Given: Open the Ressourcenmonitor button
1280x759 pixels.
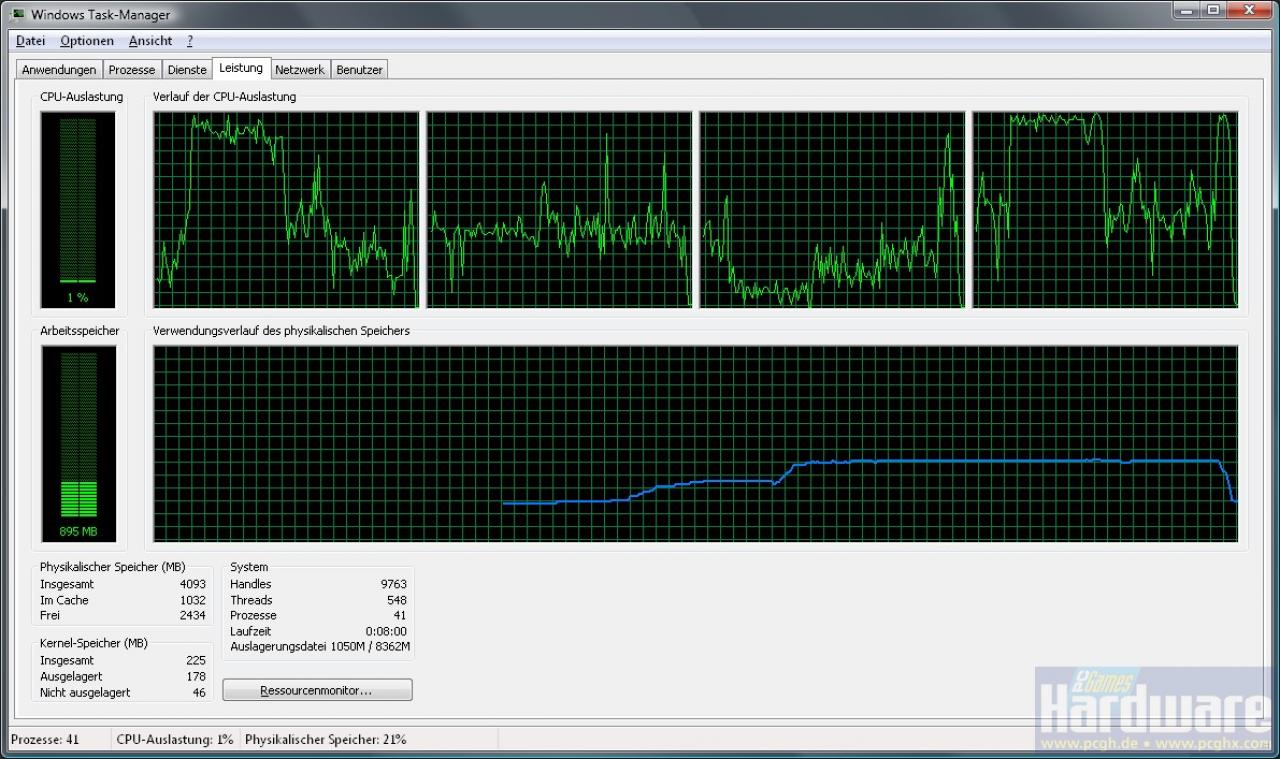Looking at the screenshot, I should pyautogui.click(x=317, y=690).
